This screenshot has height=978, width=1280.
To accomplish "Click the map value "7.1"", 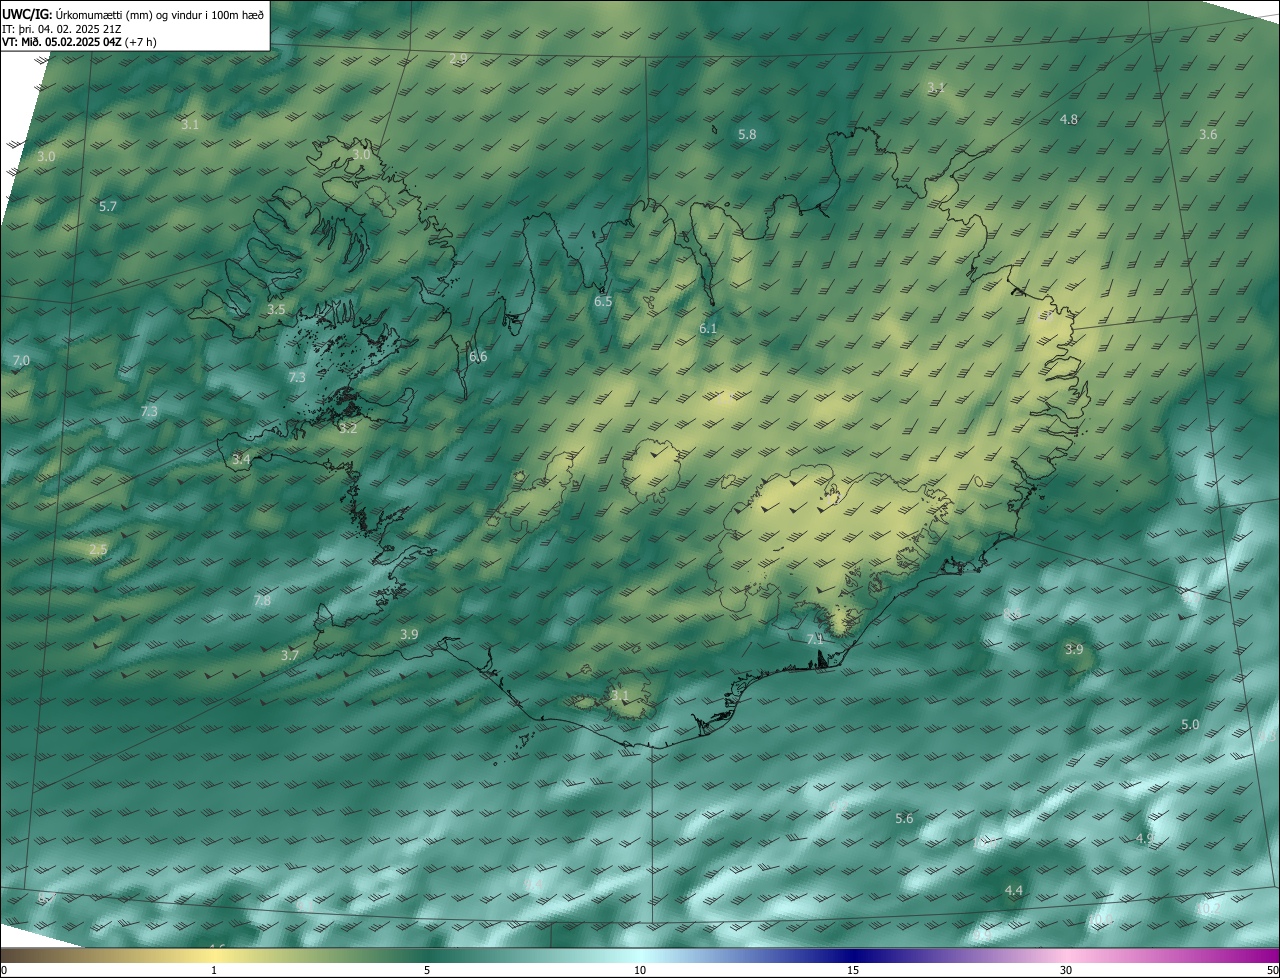I will coord(815,638).
